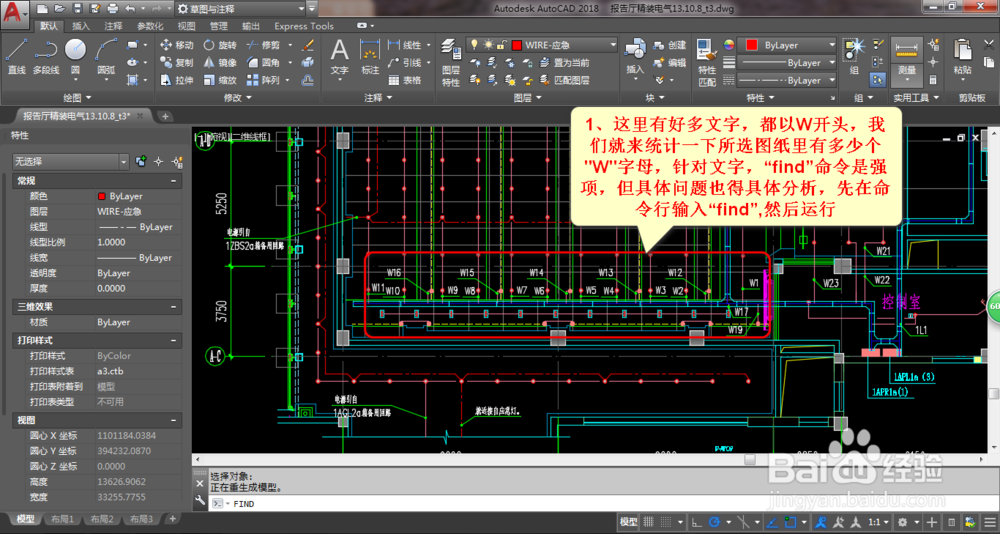Switch to the 参数化 ribbon tab
Screen dimensions: 1000x534
pyautogui.click(x=150, y=26)
